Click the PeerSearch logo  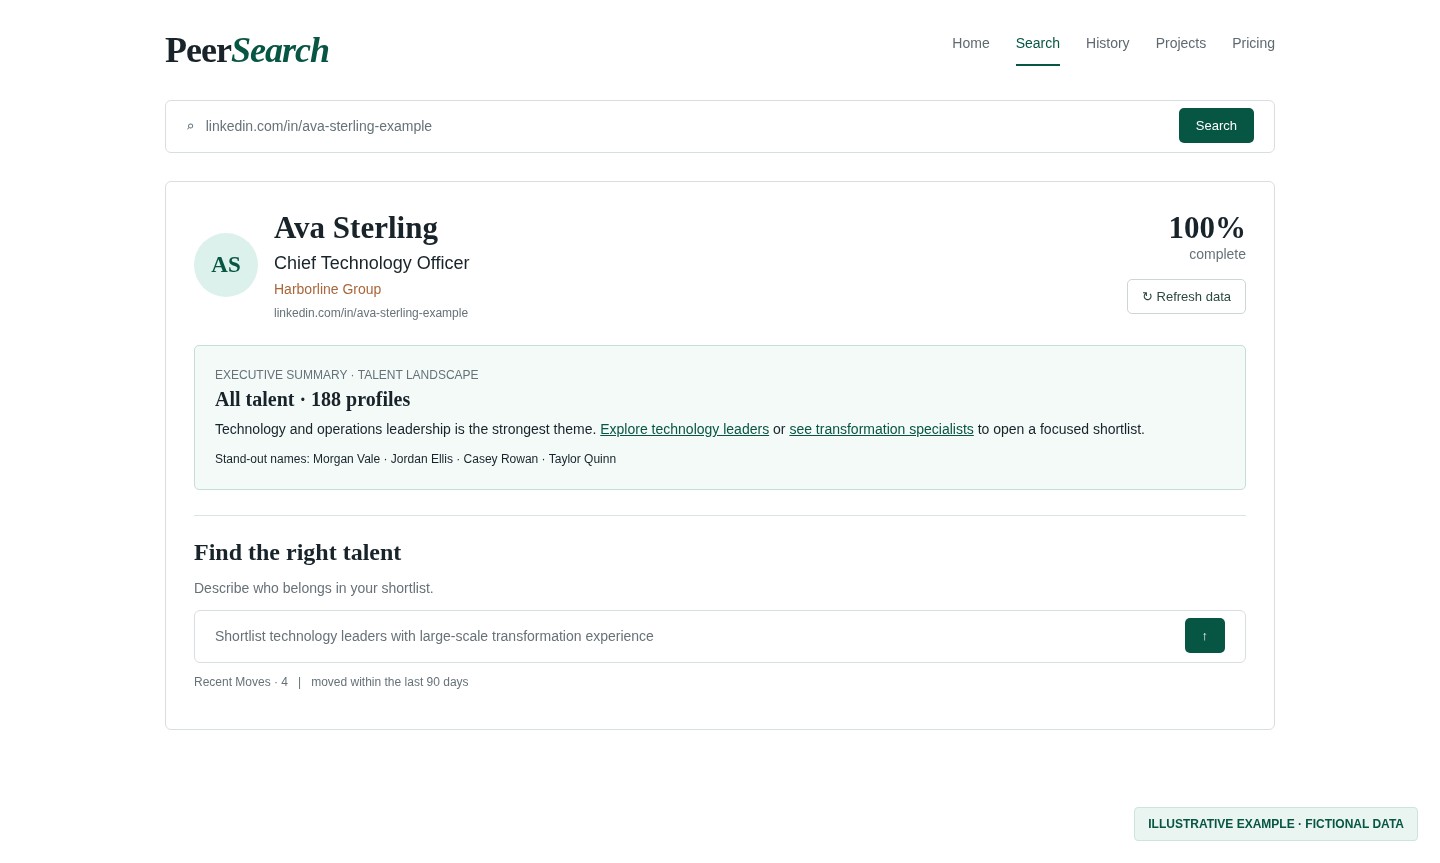(x=247, y=50)
